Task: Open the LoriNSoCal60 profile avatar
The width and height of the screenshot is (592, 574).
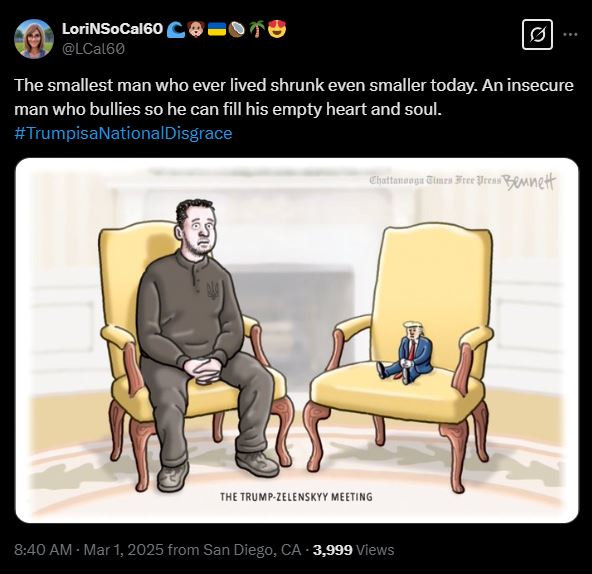Action: click(34, 39)
